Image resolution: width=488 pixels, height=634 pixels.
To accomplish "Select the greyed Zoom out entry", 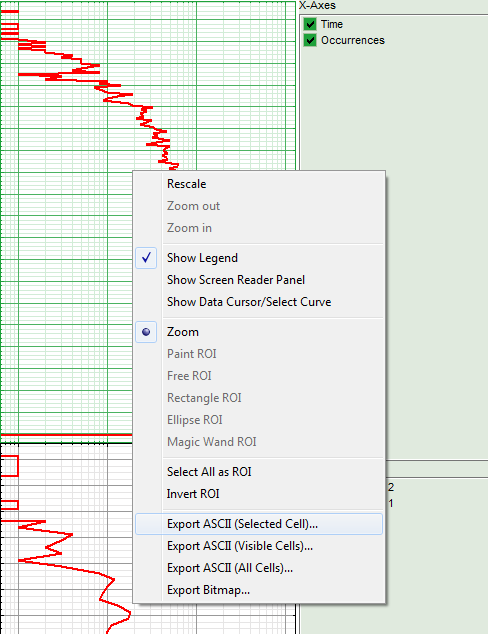I will 259,206.
